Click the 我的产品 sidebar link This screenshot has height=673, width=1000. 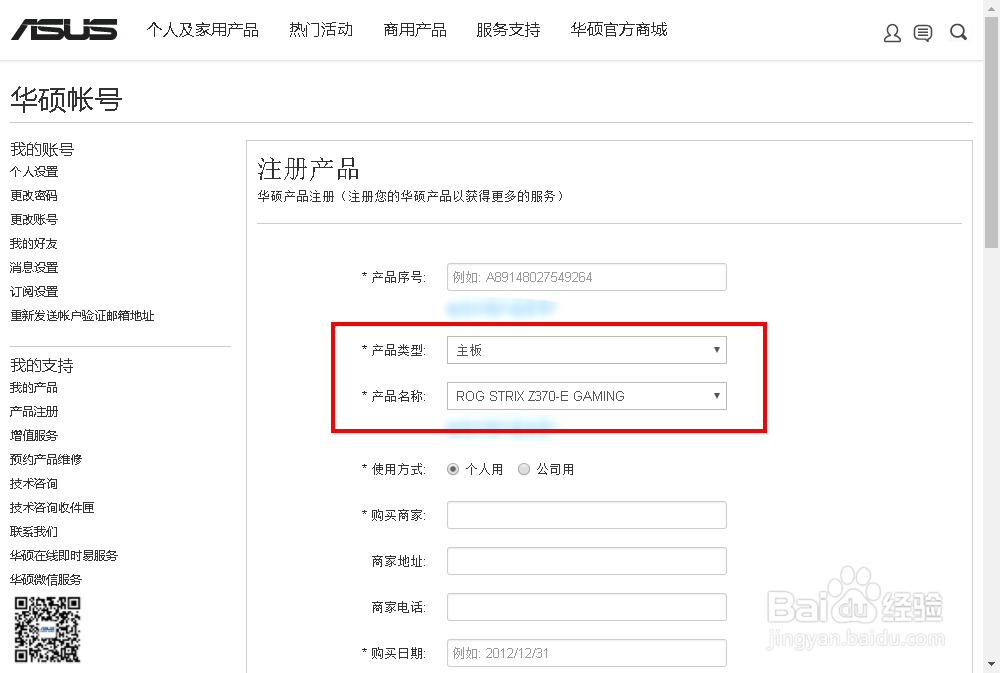32,387
